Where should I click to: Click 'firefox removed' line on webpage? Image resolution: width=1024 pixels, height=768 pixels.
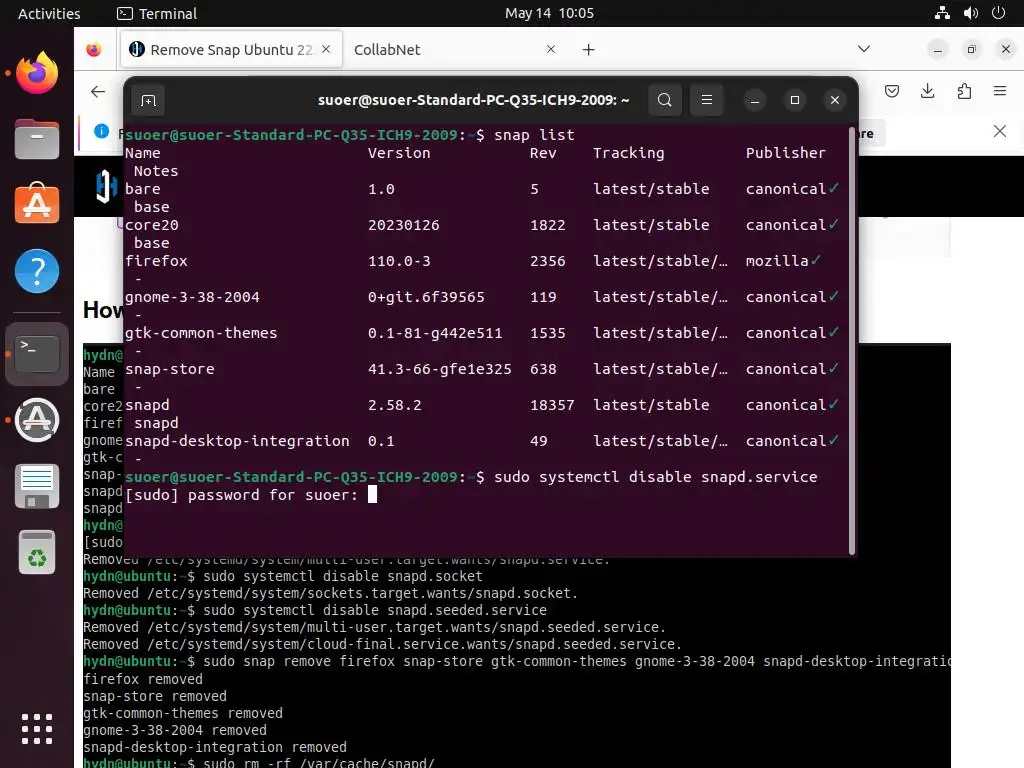click(x=143, y=679)
